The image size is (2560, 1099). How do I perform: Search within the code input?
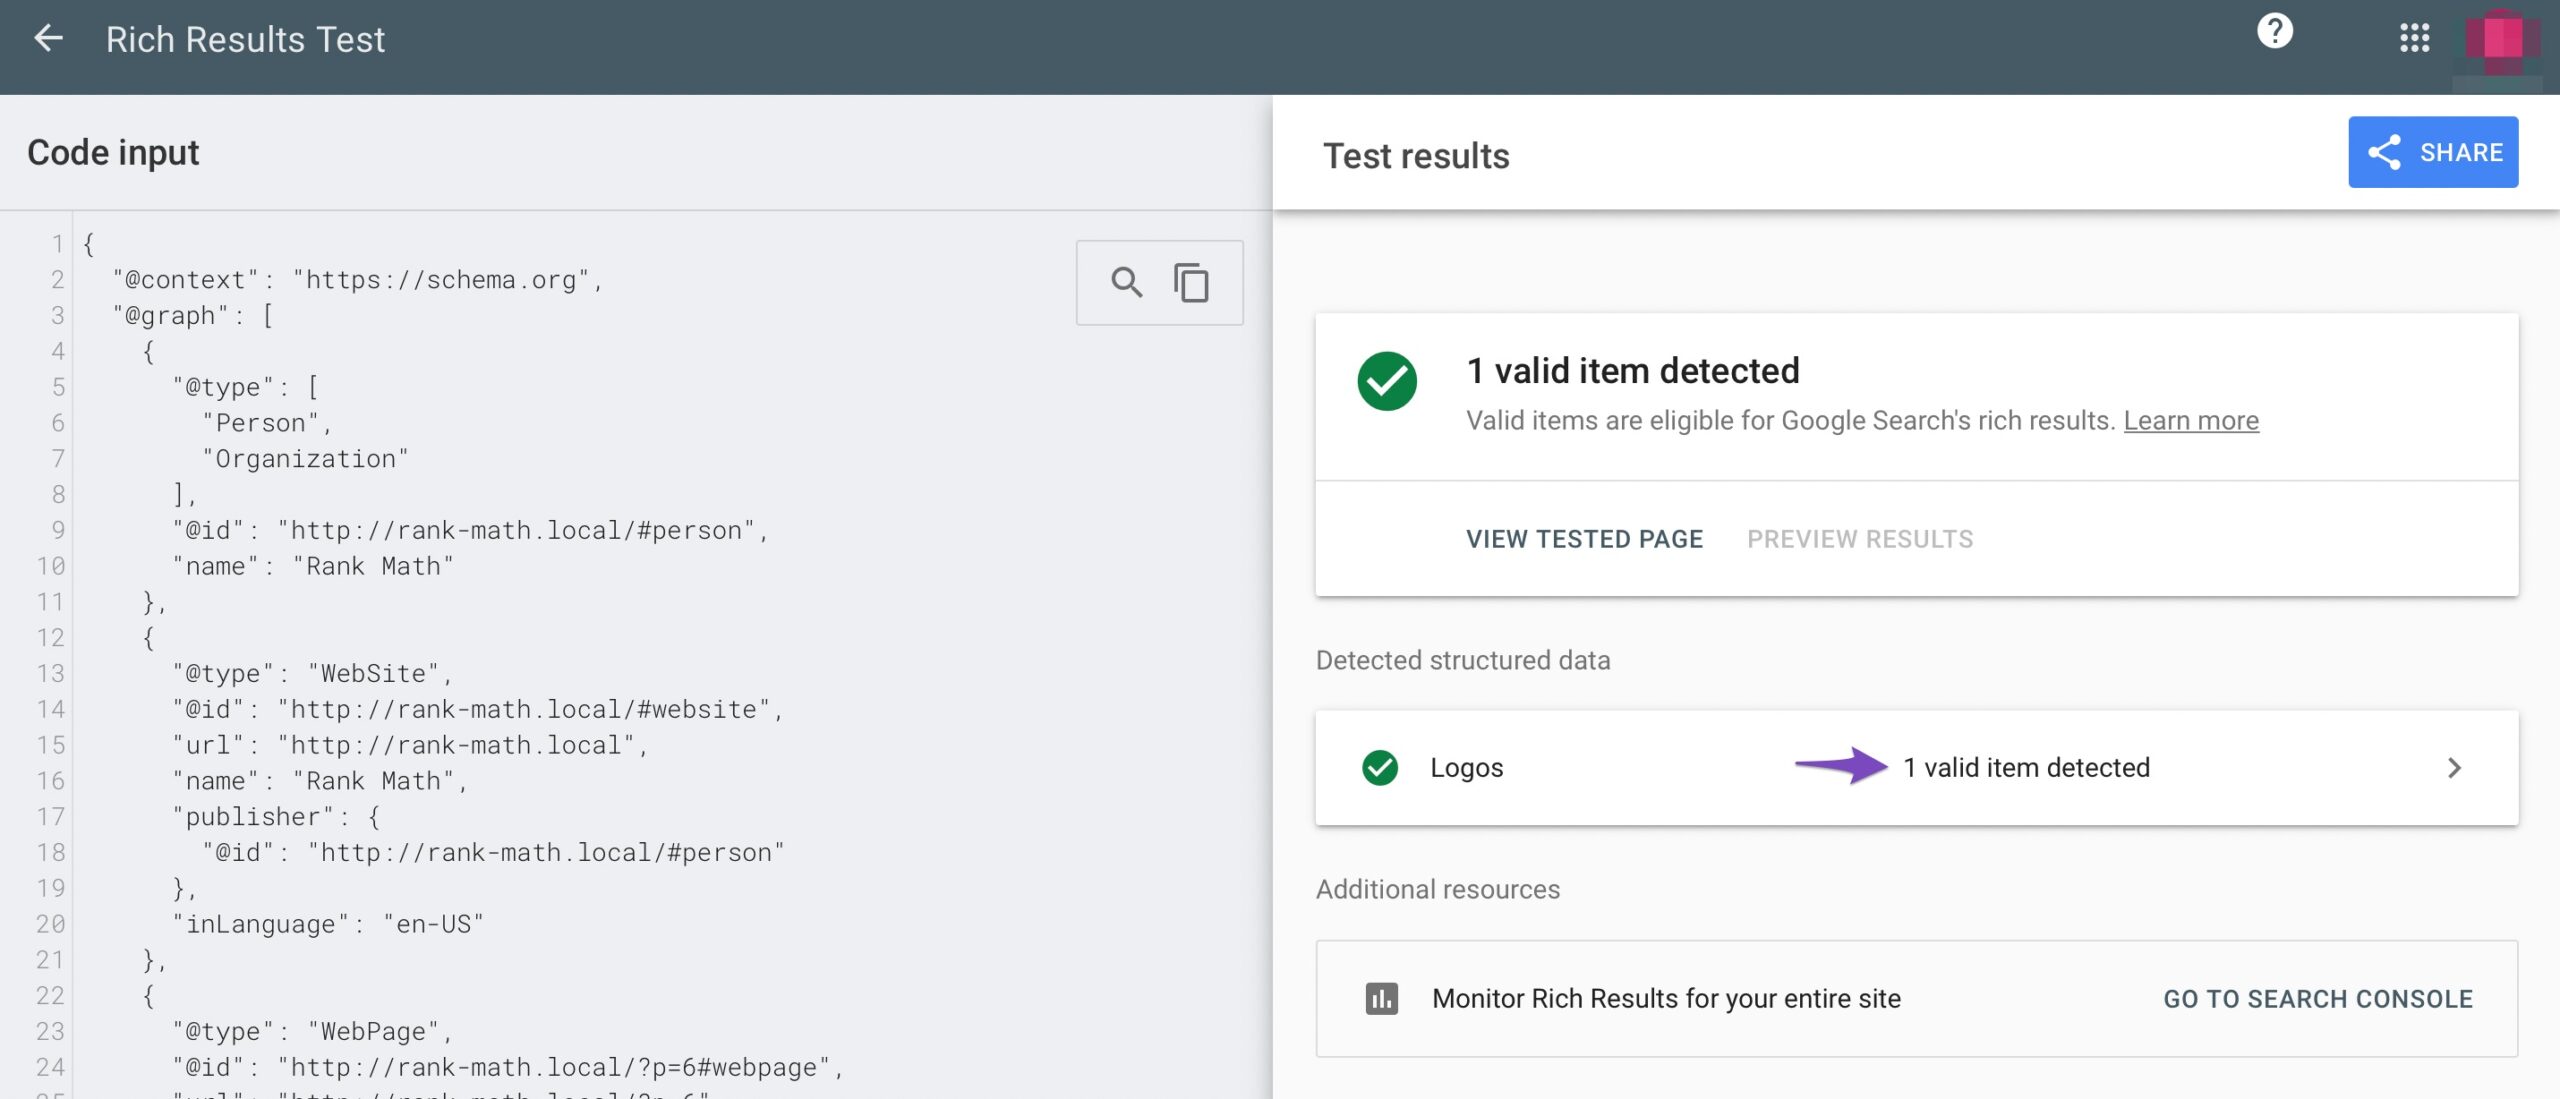tap(1126, 282)
